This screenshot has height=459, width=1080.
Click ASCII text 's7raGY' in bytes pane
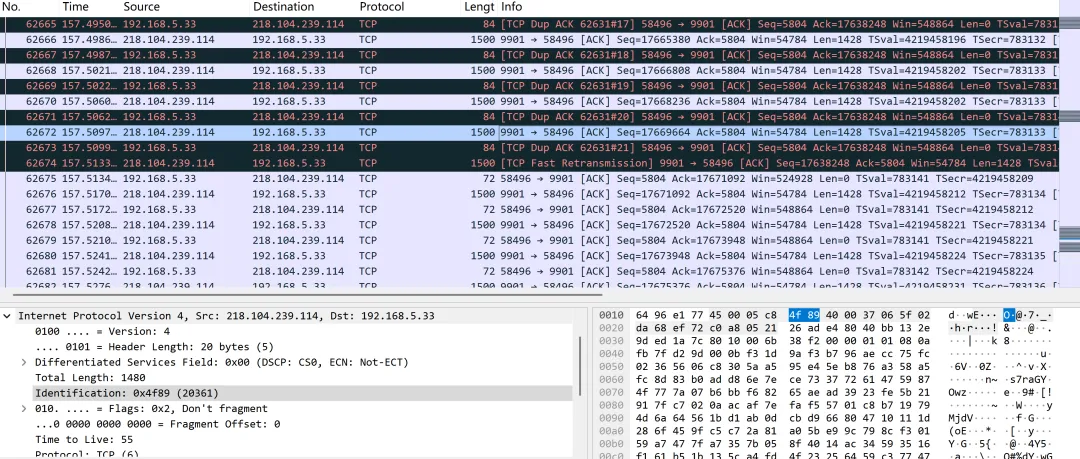point(1027,378)
